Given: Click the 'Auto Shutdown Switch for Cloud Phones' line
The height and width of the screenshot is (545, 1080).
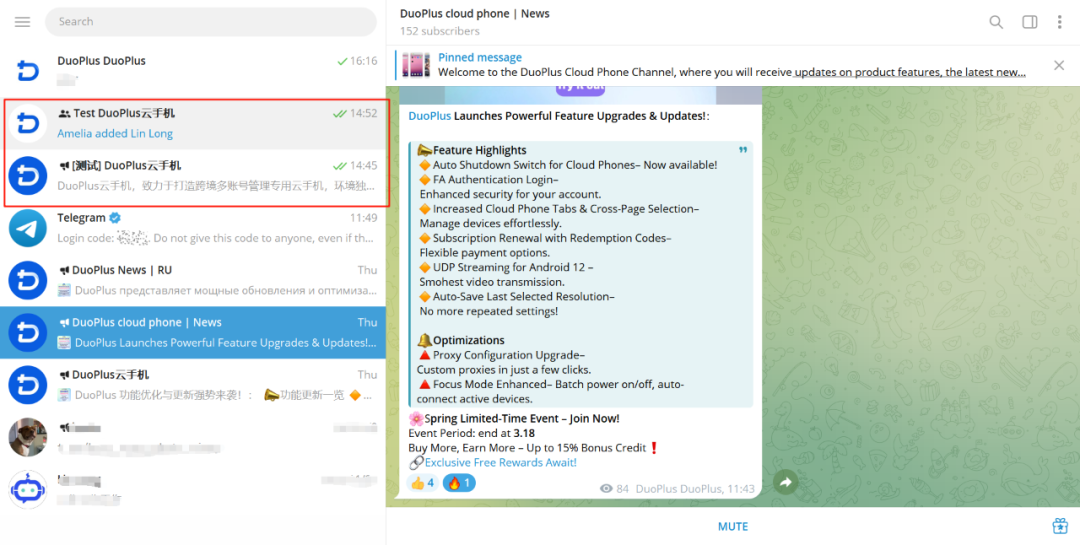Looking at the screenshot, I should (568, 165).
